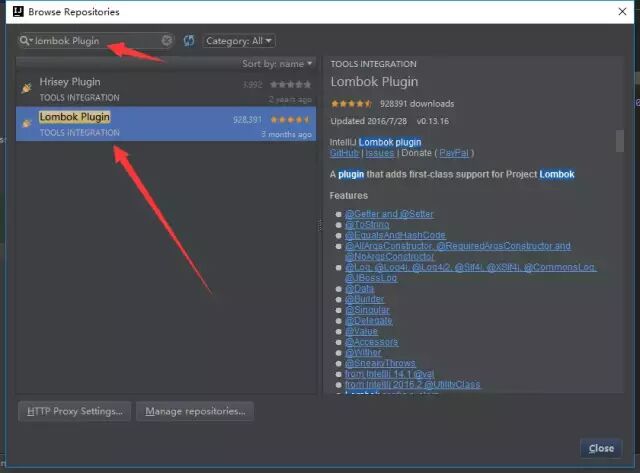The width and height of the screenshot is (640, 473).
Task: Open the @Delegate feature link
Action: click(369, 320)
